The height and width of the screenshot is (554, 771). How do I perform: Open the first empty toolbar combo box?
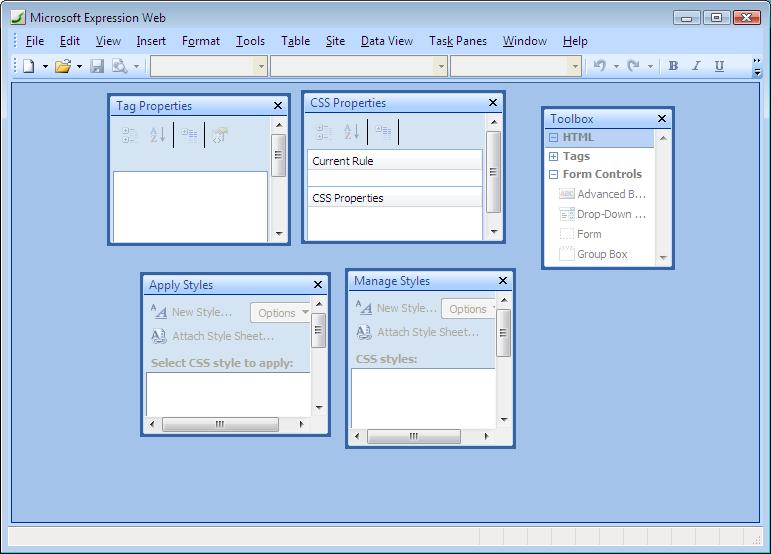point(209,66)
